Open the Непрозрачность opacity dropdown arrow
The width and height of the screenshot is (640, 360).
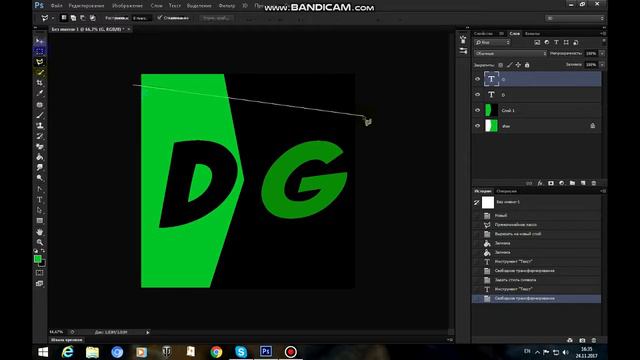click(602, 53)
